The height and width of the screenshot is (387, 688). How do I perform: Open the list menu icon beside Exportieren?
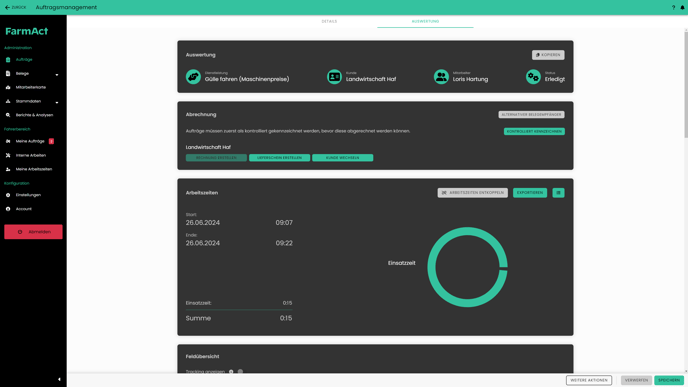(x=558, y=193)
